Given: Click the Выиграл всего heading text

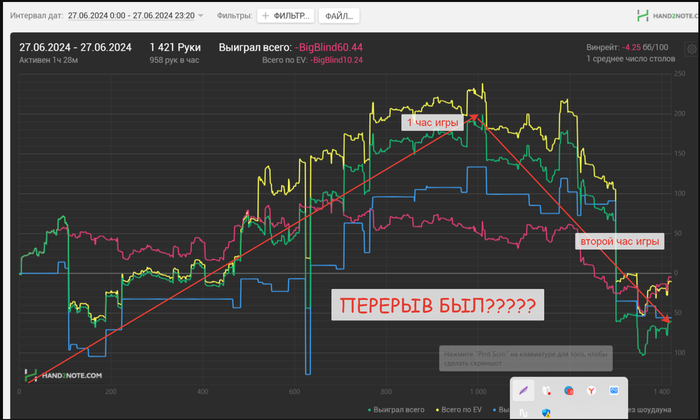Looking at the screenshot, I should coord(255,47).
